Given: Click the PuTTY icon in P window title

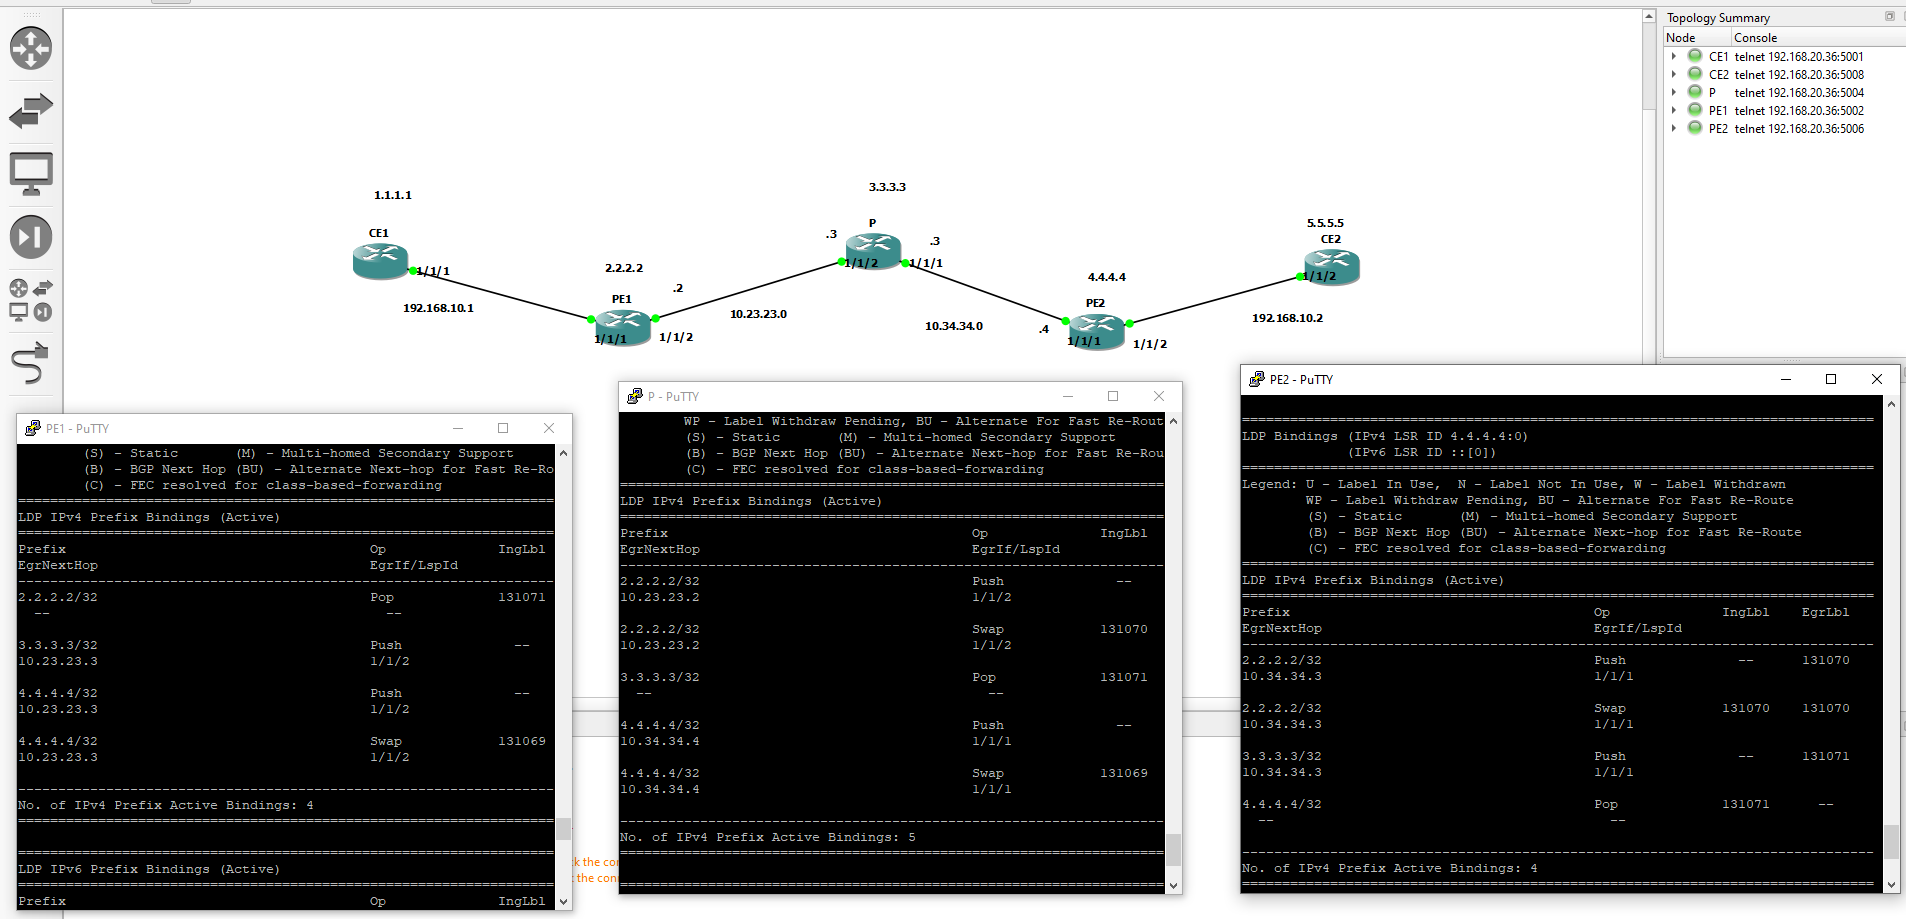Looking at the screenshot, I should coord(635,396).
